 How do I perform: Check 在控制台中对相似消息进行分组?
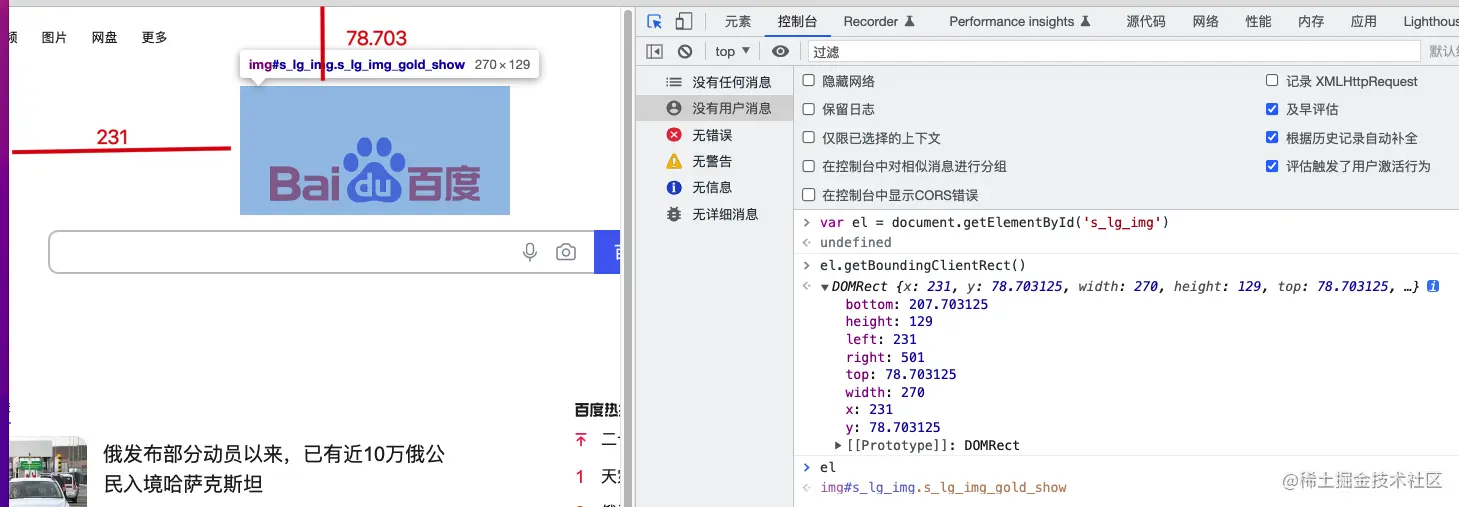(x=809, y=166)
